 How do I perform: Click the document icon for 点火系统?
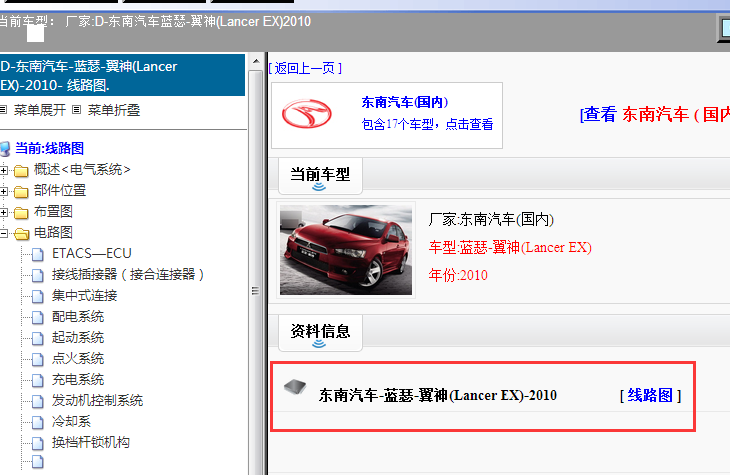[x=38, y=359]
